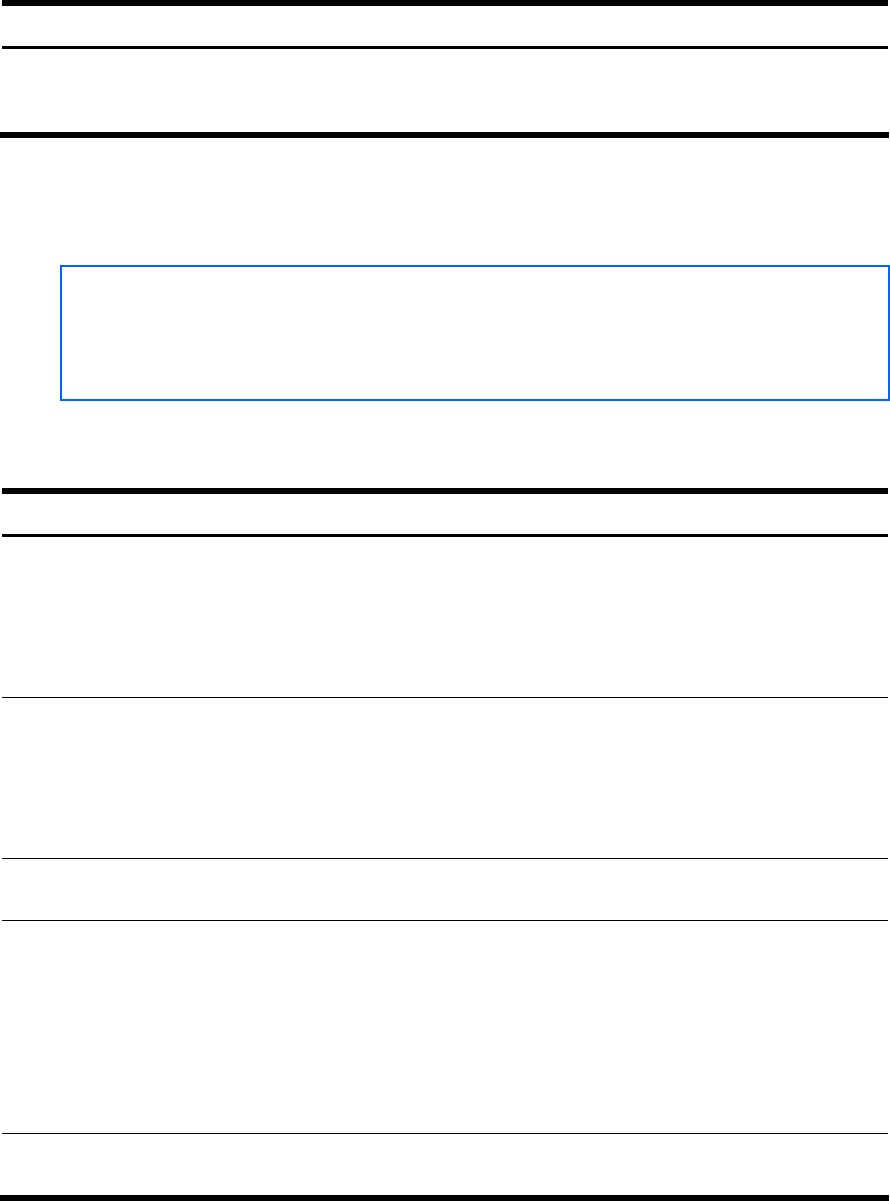Image resolution: width=890 pixels, height=1201 pixels.
Task: Click the white gap above the blue box
Action: click(445, 200)
